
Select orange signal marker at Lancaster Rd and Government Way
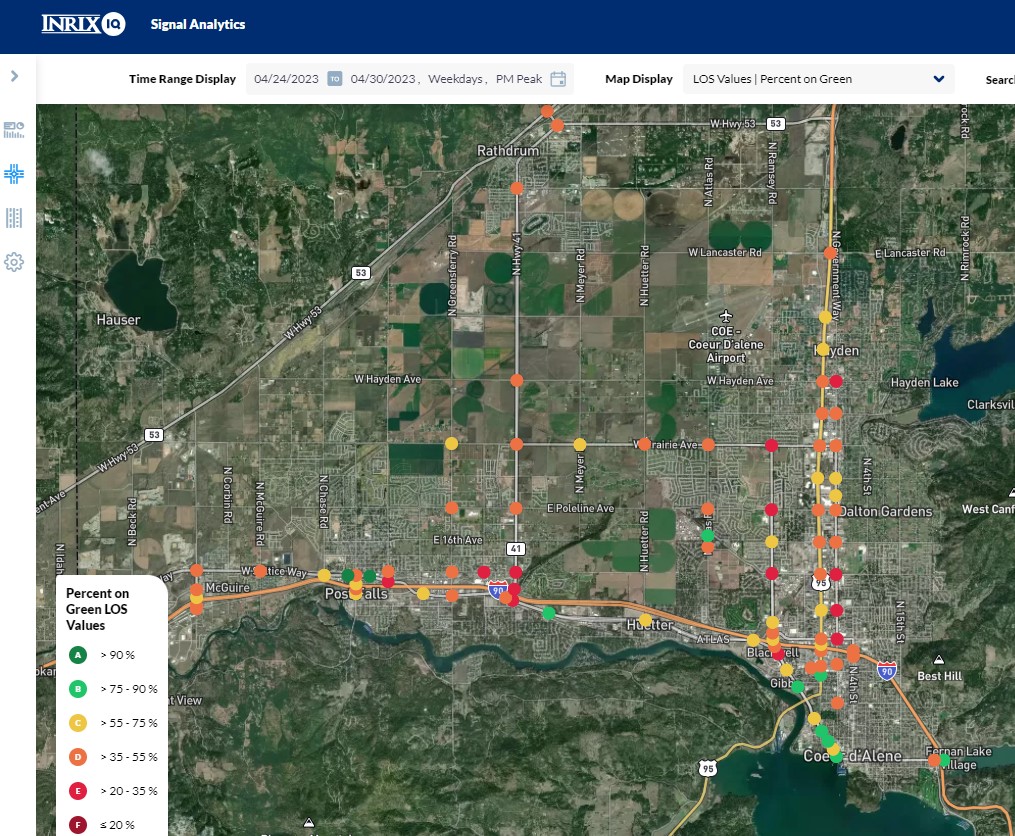(x=830, y=253)
